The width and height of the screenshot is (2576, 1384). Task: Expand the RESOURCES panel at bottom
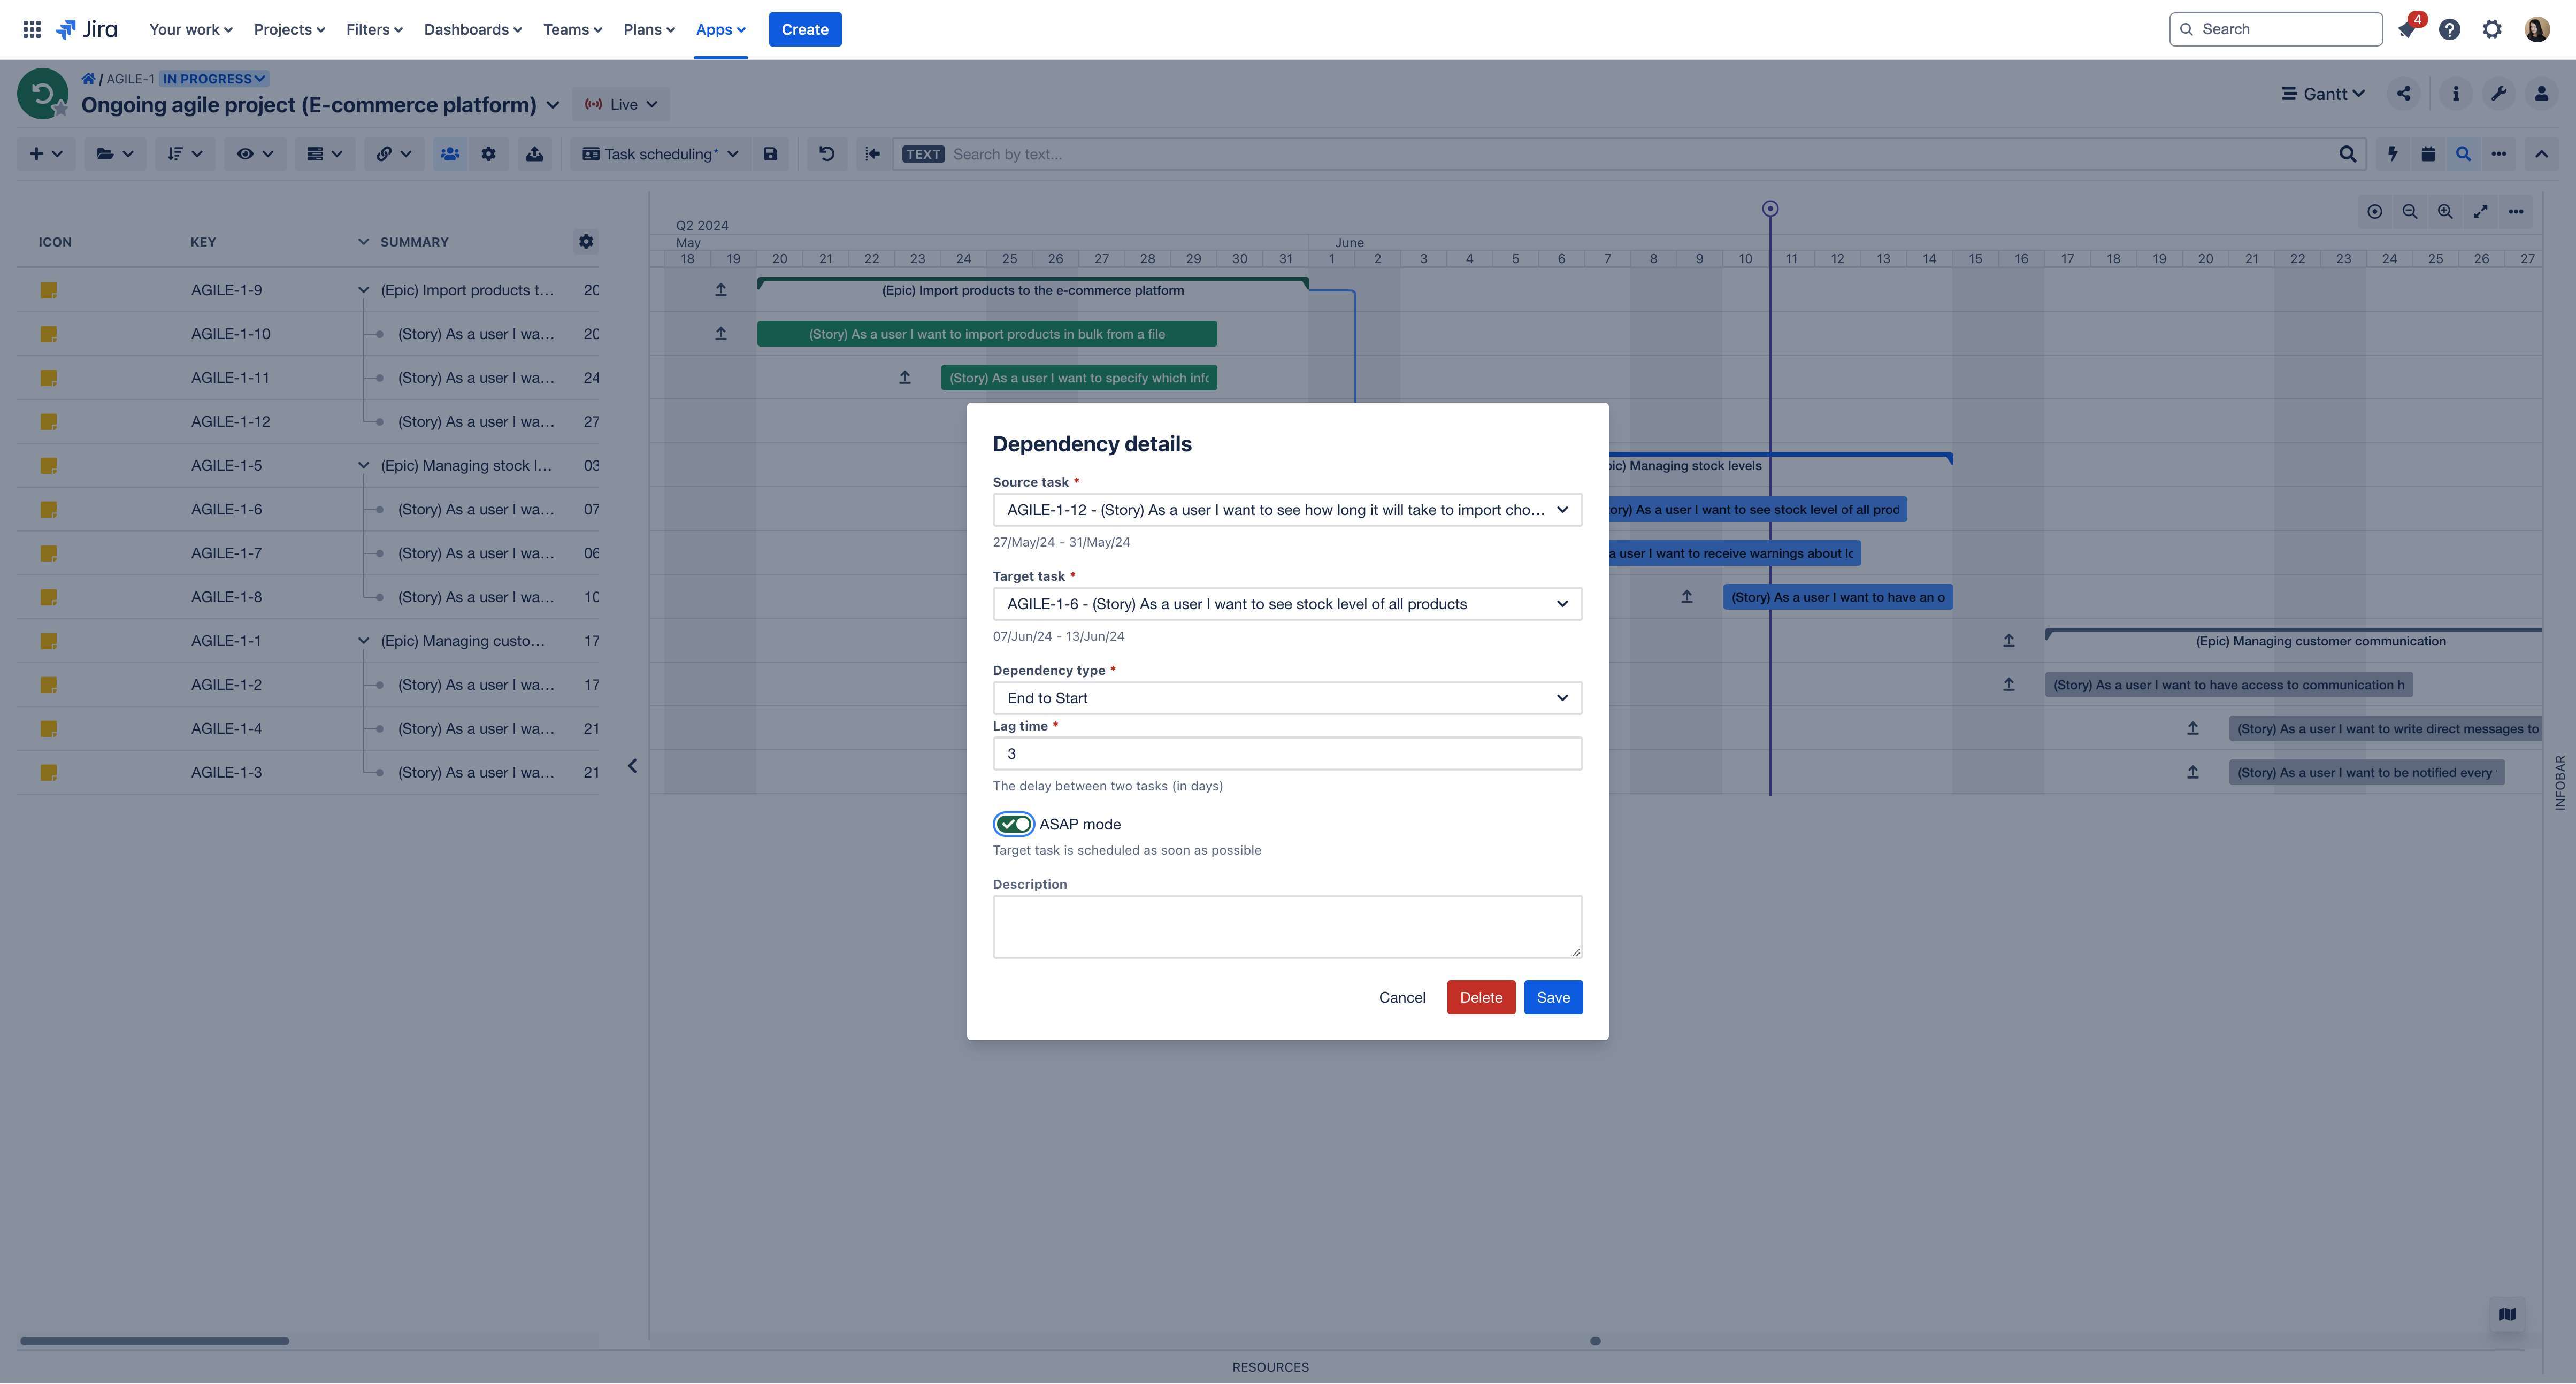click(1270, 1367)
